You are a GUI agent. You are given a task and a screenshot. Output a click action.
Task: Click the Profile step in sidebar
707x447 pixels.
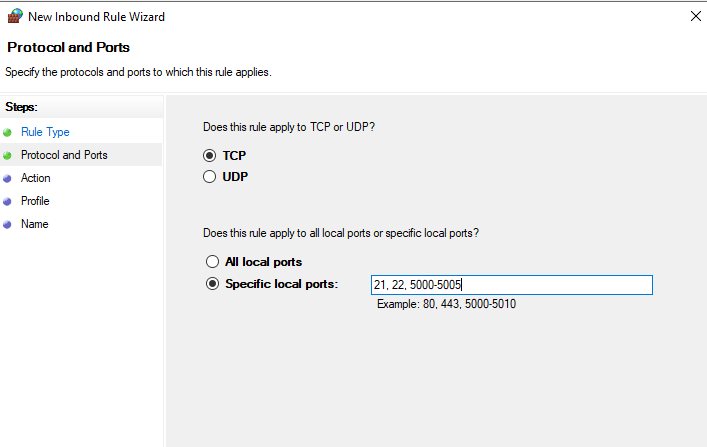(x=35, y=201)
